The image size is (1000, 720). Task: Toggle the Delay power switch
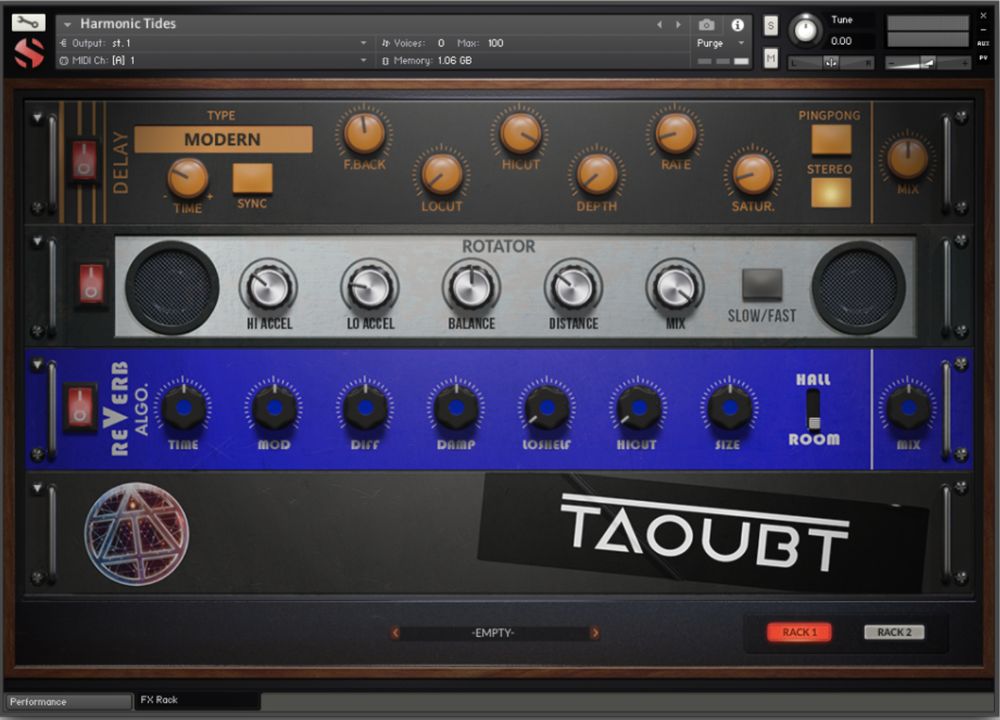point(83,160)
